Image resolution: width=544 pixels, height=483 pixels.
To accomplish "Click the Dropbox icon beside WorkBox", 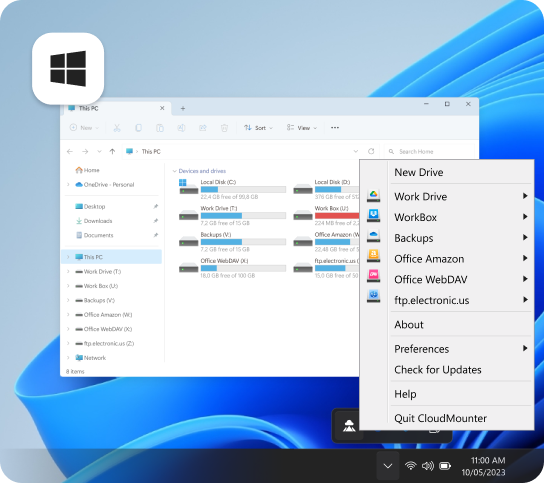I will pos(373,215).
